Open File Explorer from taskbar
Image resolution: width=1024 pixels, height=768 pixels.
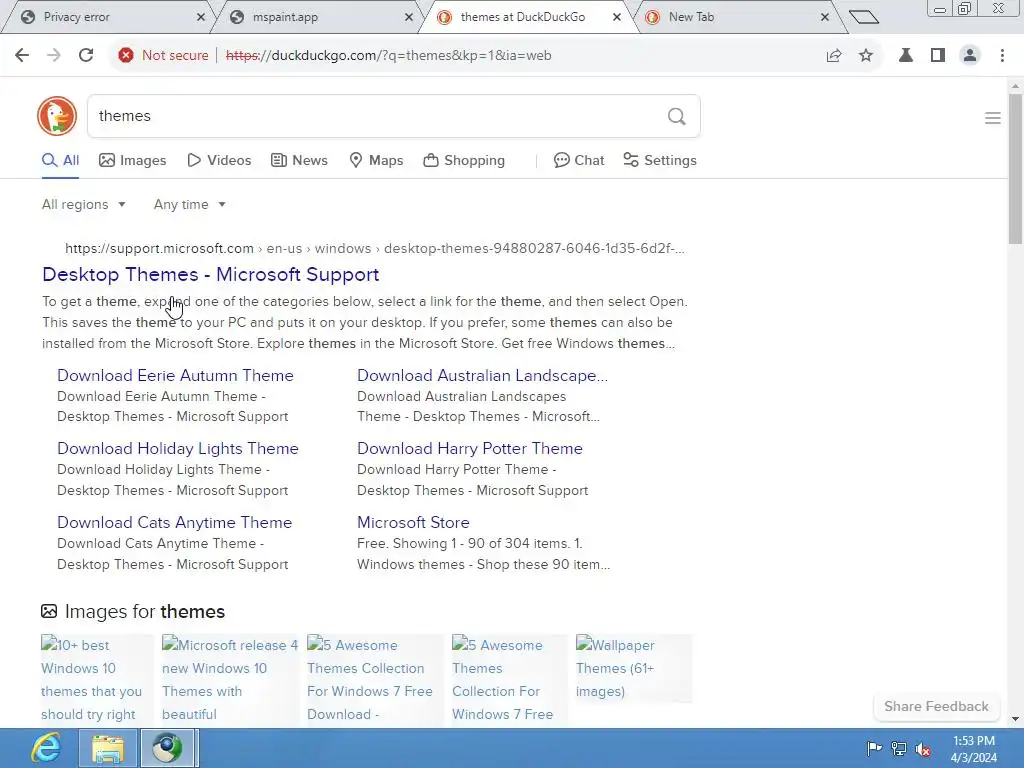pyautogui.click(x=107, y=748)
